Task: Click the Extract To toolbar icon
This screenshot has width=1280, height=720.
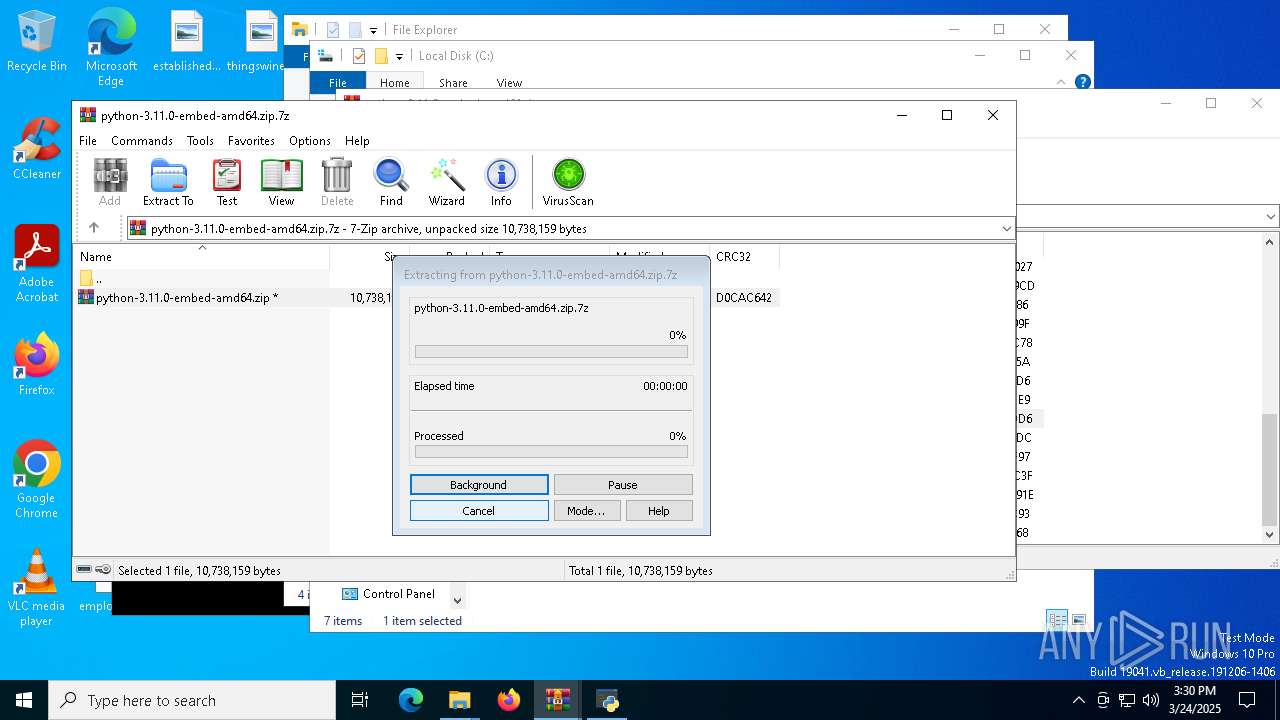Action: click(168, 183)
